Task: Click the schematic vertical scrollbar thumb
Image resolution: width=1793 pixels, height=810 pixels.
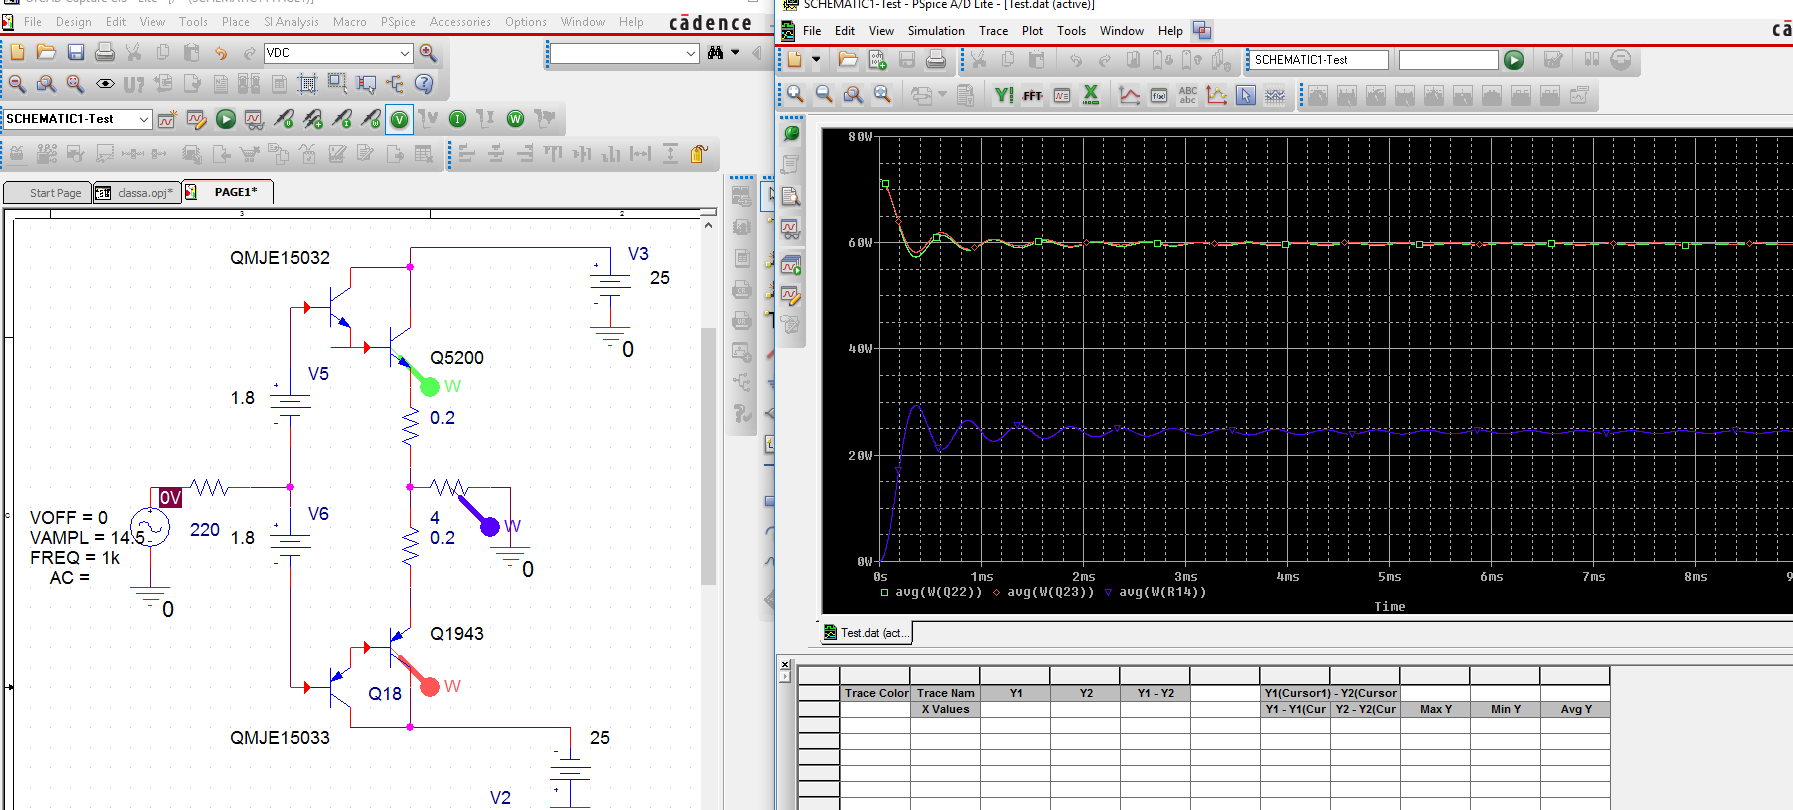Action: [x=708, y=455]
